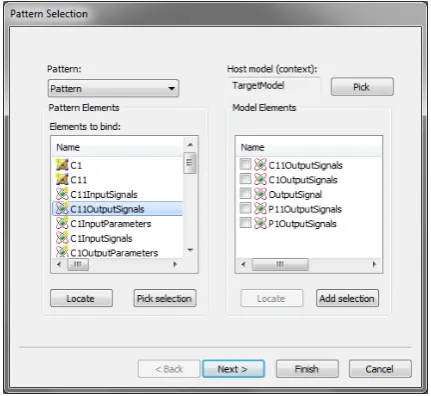Click the Add selection button
431x396 pixels.
pos(347,298)
